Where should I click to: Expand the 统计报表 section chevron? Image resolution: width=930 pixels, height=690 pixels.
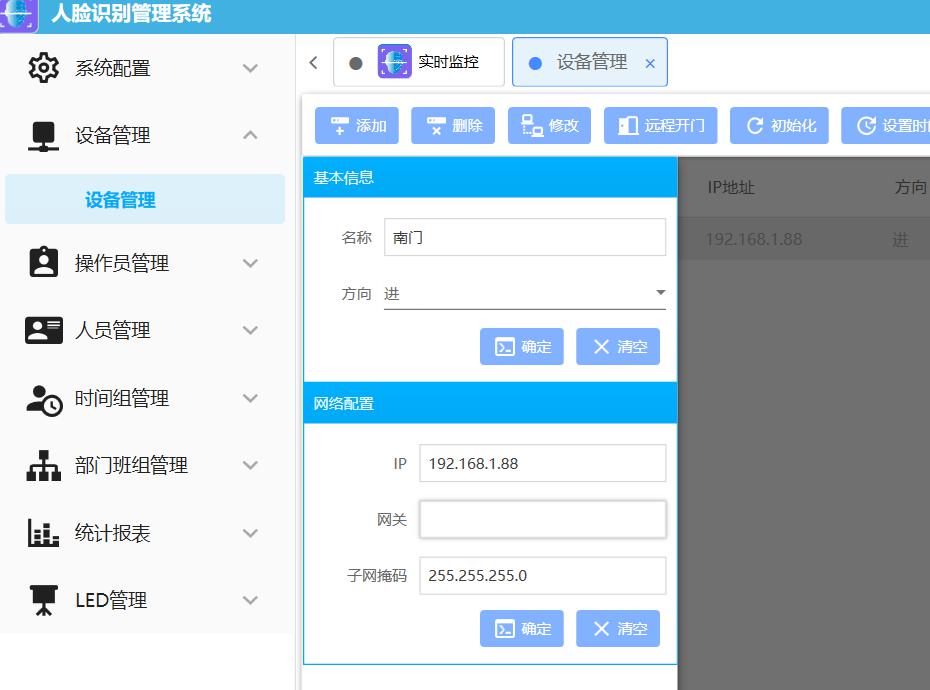point(250,533)
